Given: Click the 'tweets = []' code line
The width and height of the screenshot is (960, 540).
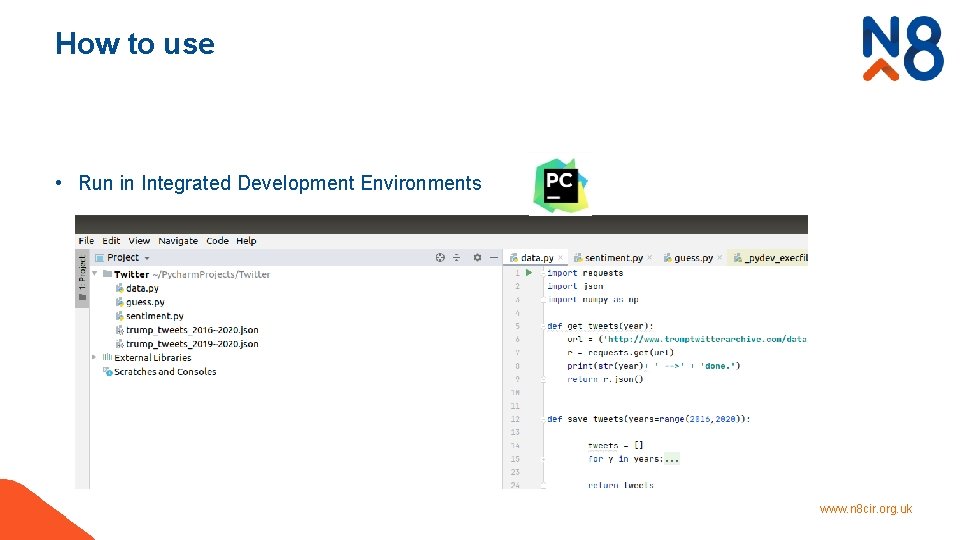Looking at the screenshot, I should (x=615, y=446).
